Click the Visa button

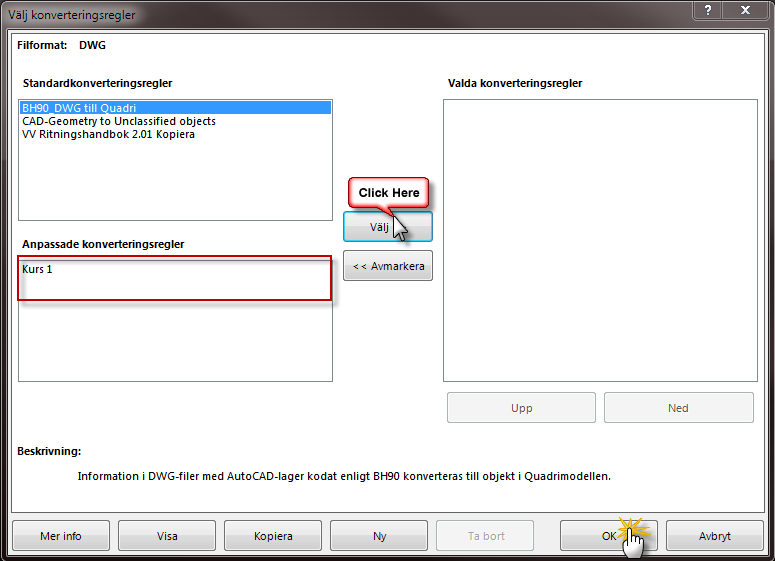pos(167,536)
